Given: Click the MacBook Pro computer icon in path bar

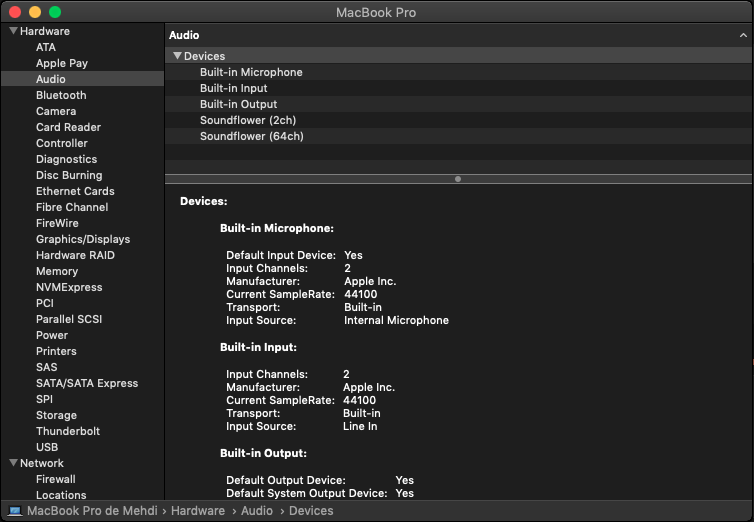Looking at the screenshot, I should [15, 510].
